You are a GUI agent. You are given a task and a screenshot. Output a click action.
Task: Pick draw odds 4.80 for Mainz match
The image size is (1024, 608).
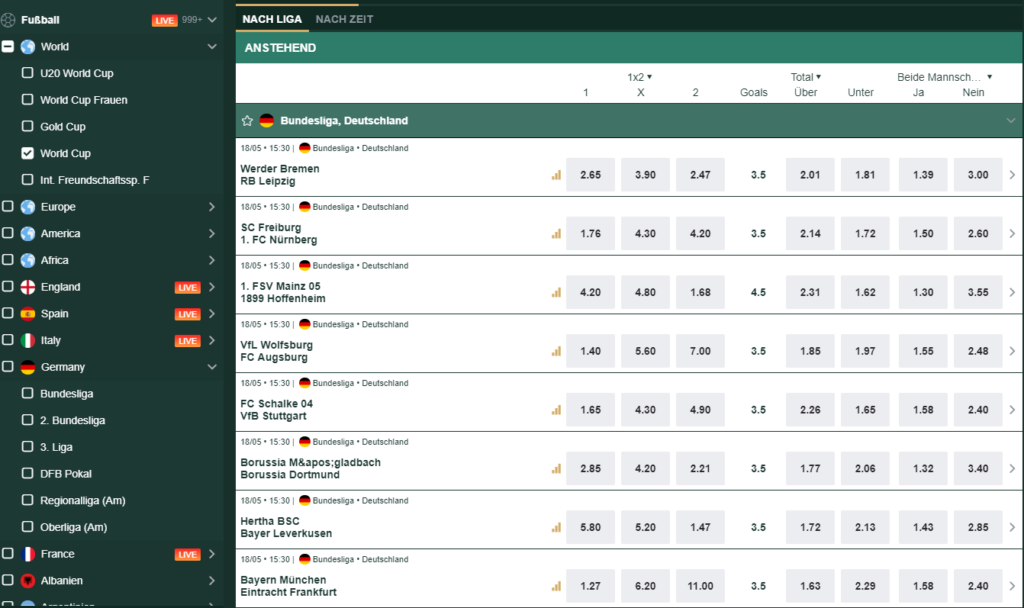[x=645, y=293]
